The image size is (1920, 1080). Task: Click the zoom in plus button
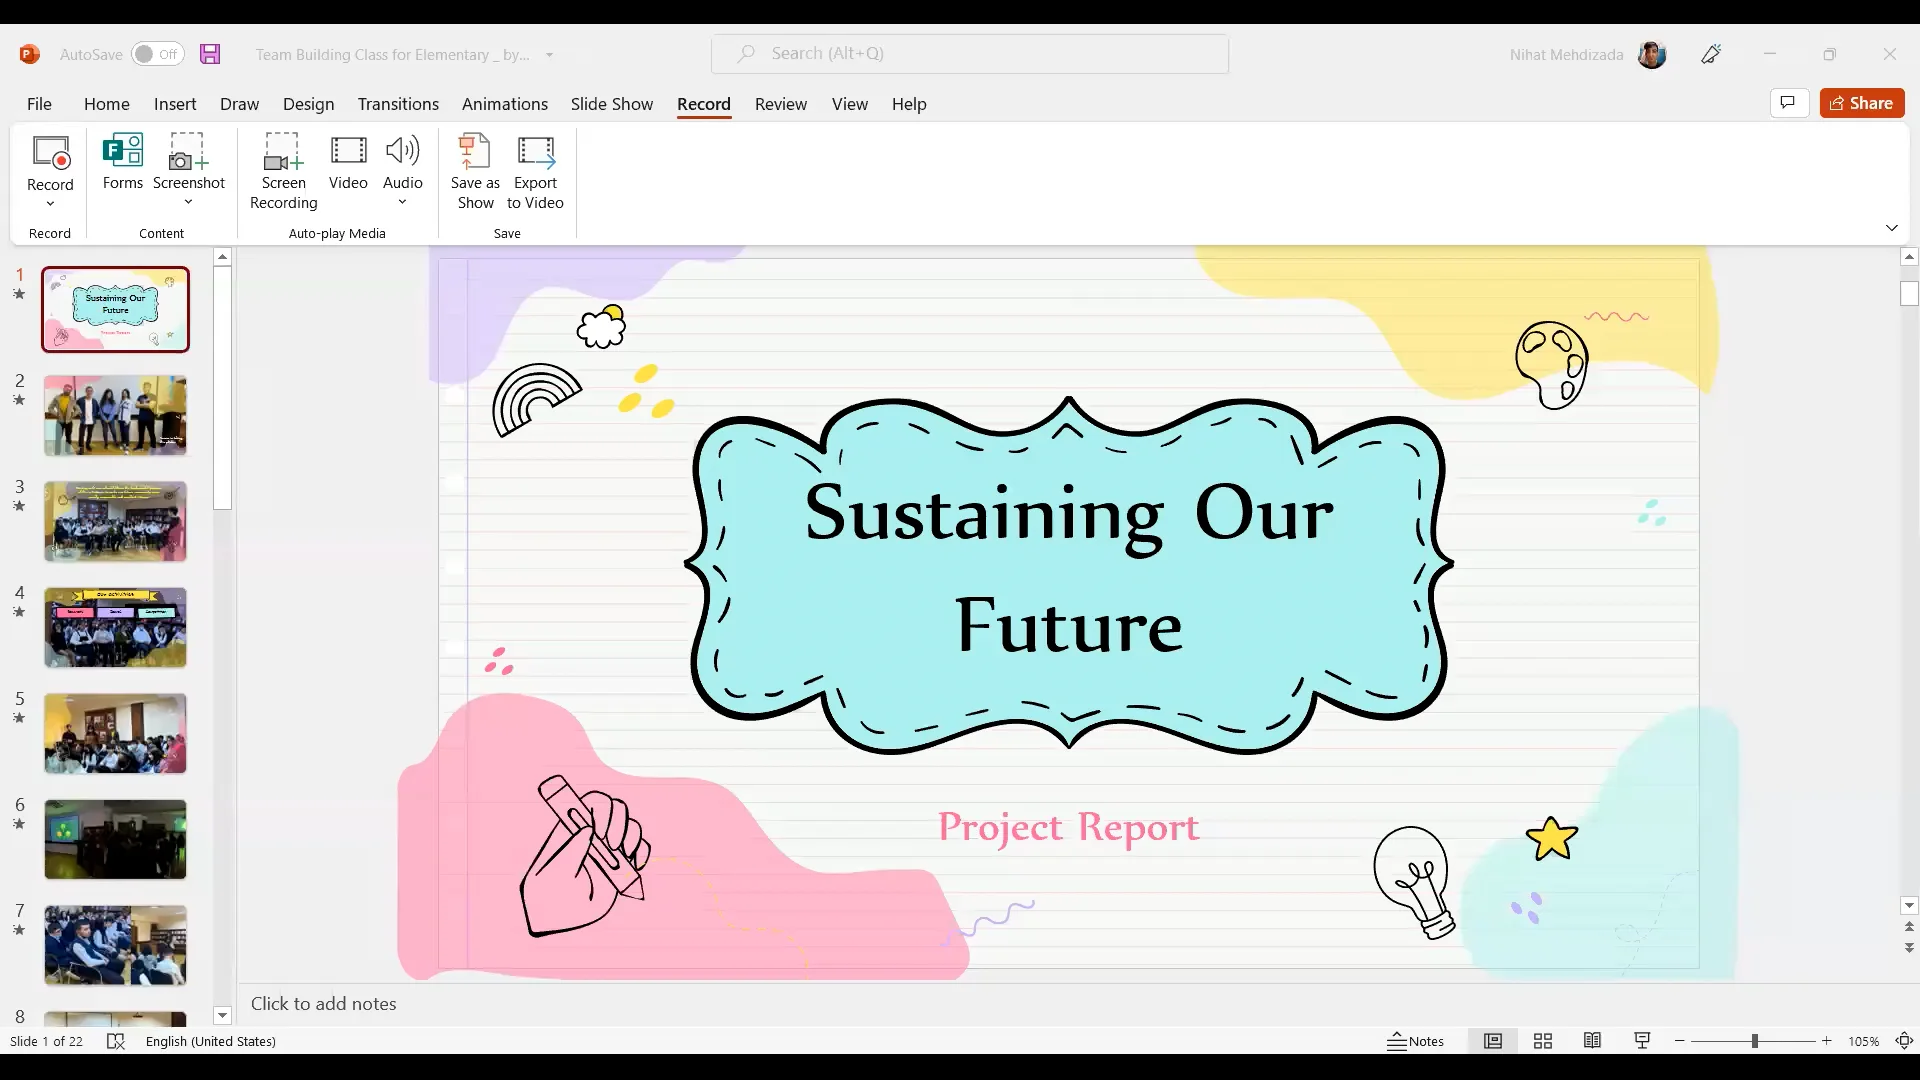[x=1826, y=1041]
